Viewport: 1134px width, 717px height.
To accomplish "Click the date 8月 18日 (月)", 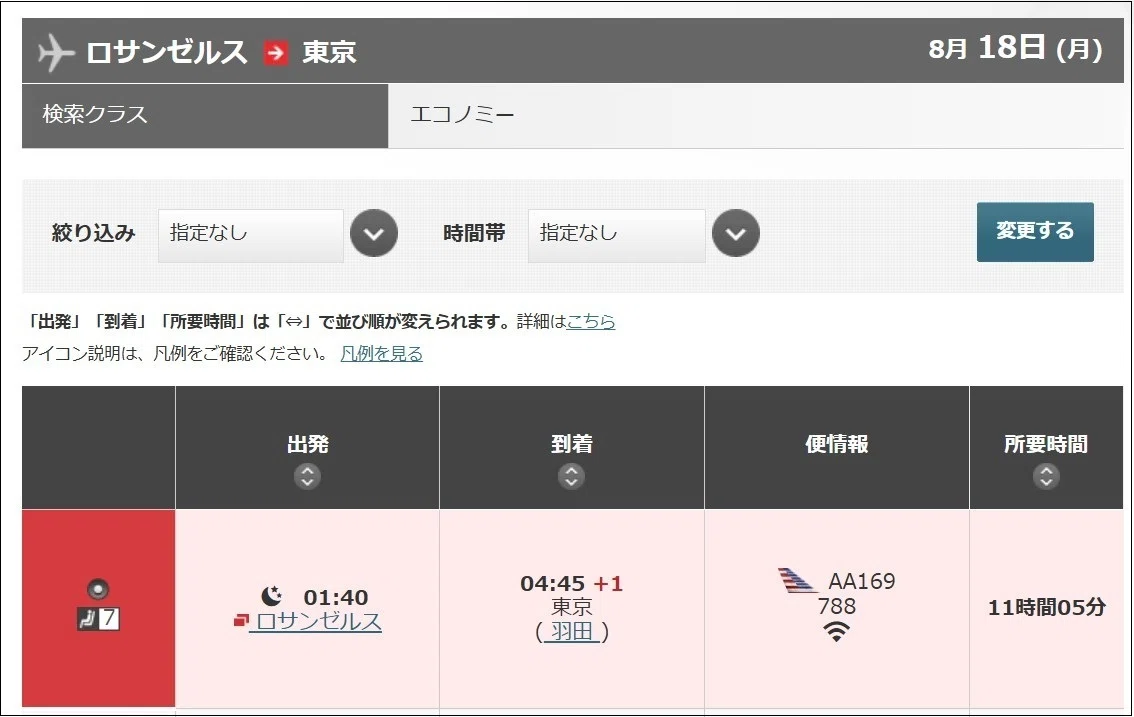I will coord(1015,48).
